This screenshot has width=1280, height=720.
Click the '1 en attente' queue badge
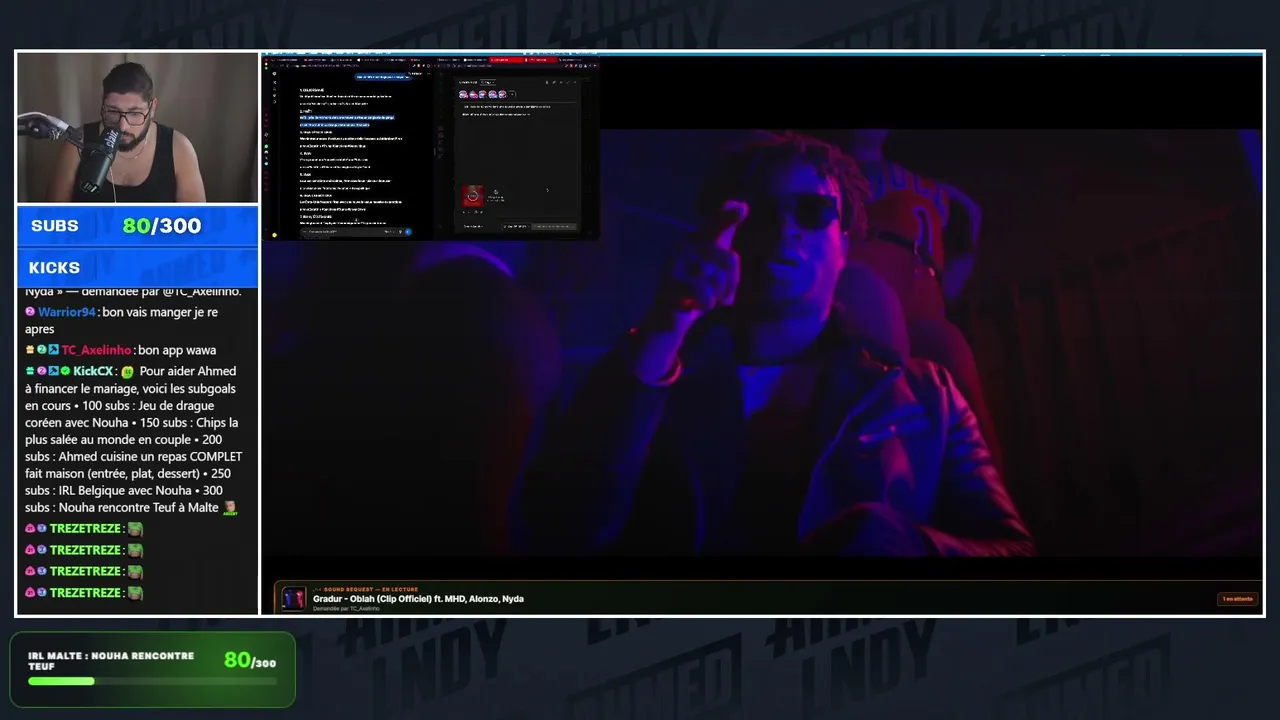1237,599
